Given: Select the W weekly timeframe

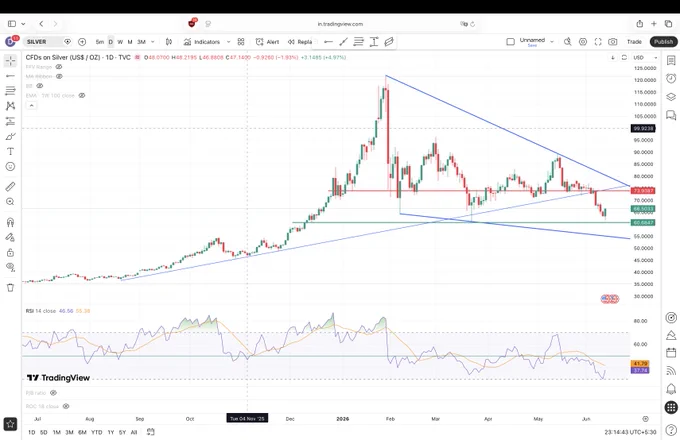Looking at the screenshot, I should click(x=120, y=42).
